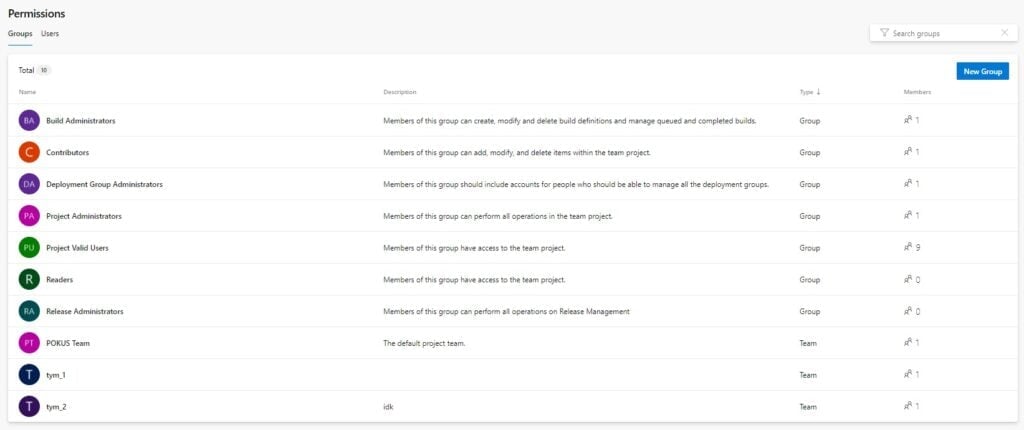Clear the search groups filter with X
This screenshot has height=430, width=1024.
tap(1004, 33)
